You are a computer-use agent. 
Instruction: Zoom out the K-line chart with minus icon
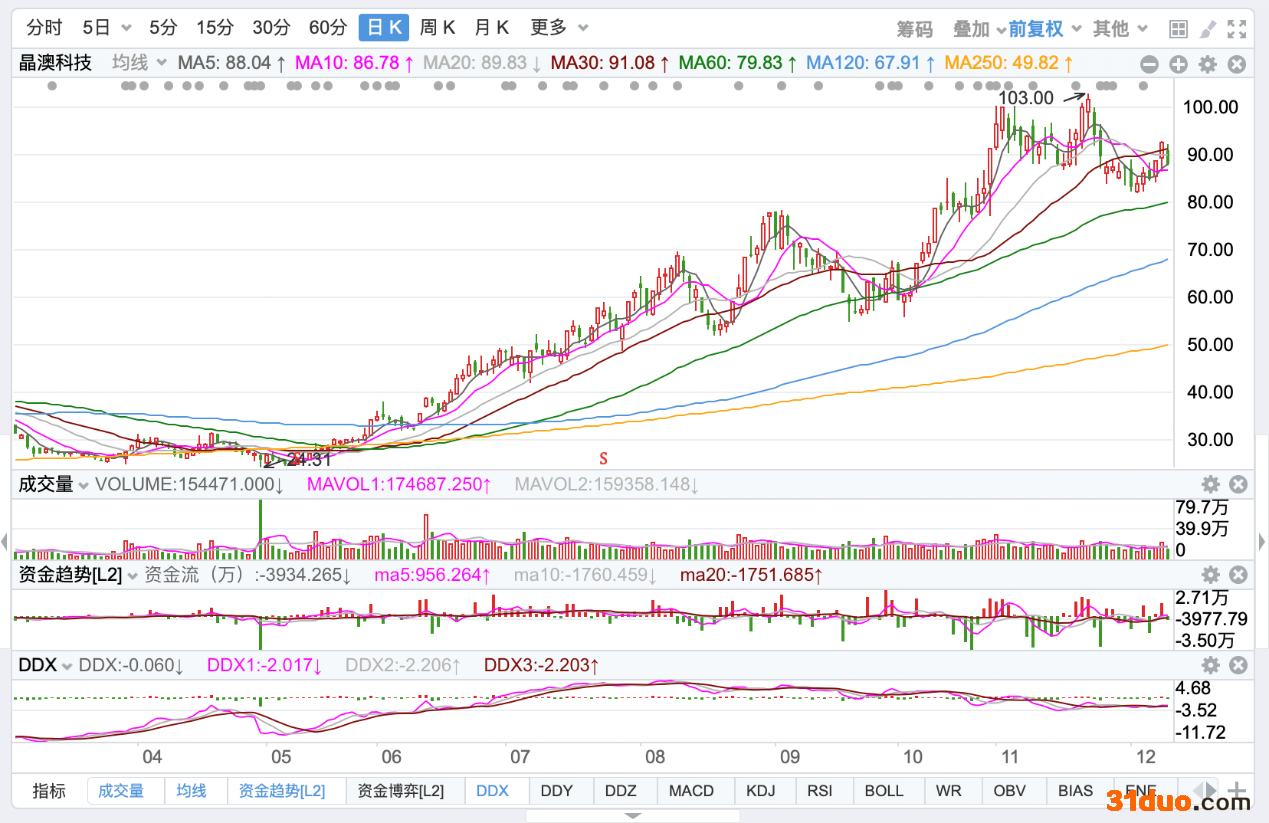[1149, 64]
